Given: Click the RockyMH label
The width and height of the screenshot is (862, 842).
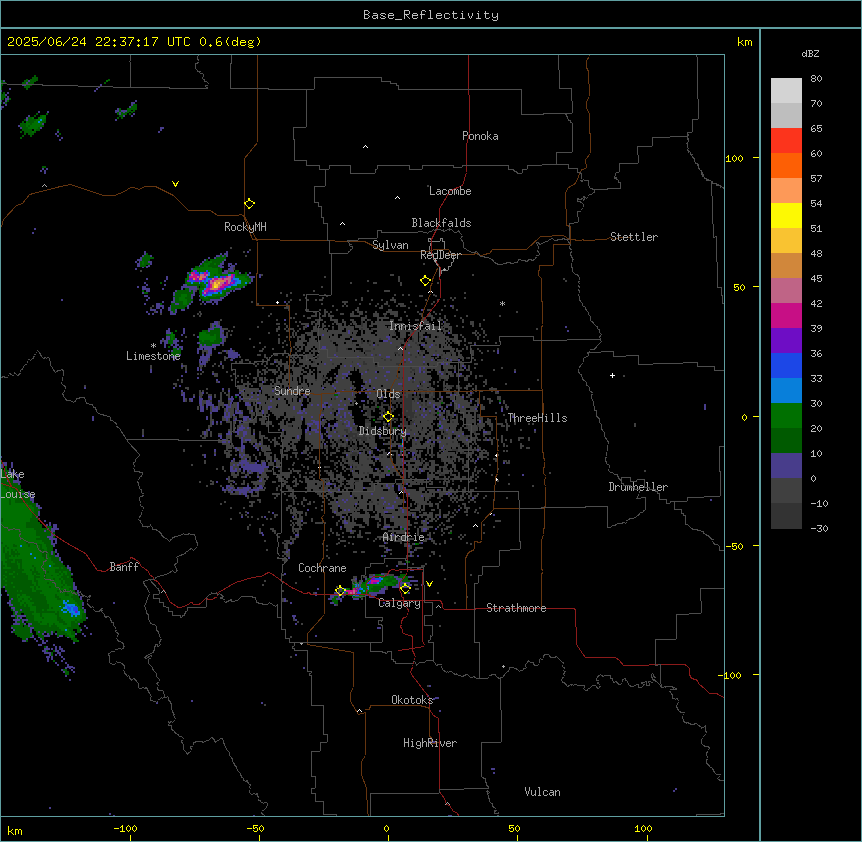Looking at the screenshot, I should click(245, 227).
